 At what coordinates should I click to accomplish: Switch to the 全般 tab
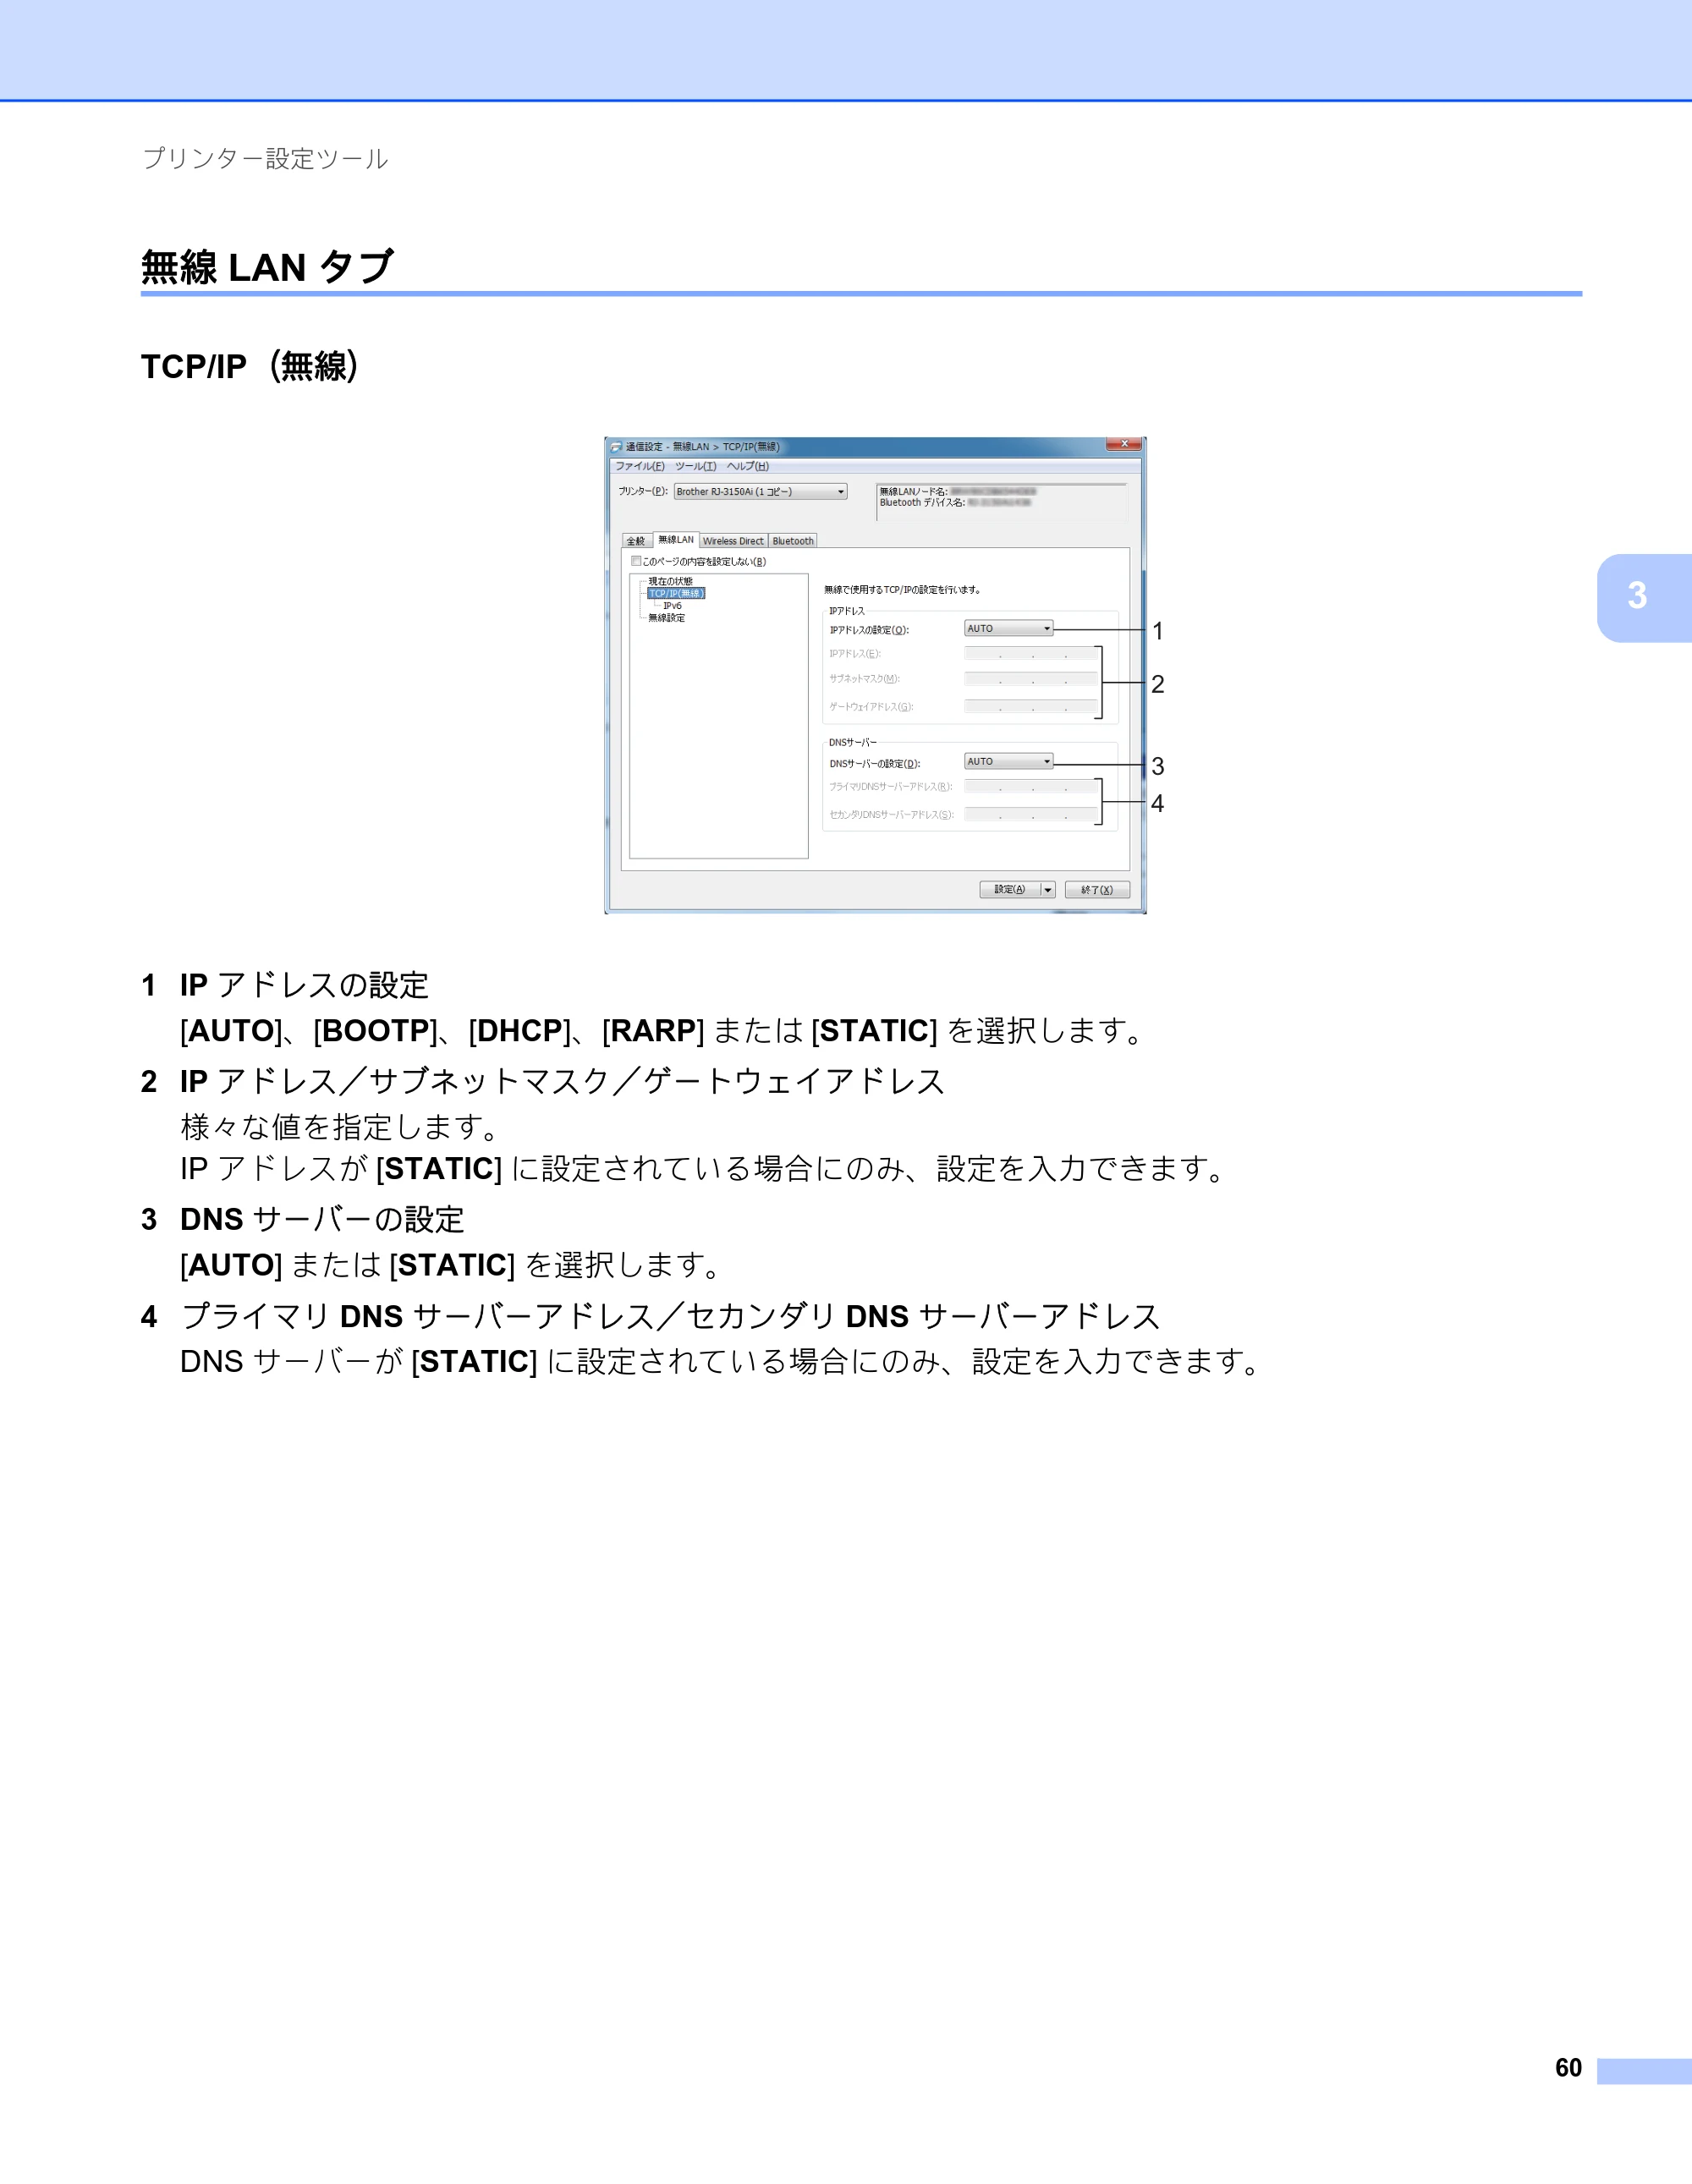[637, 541]
